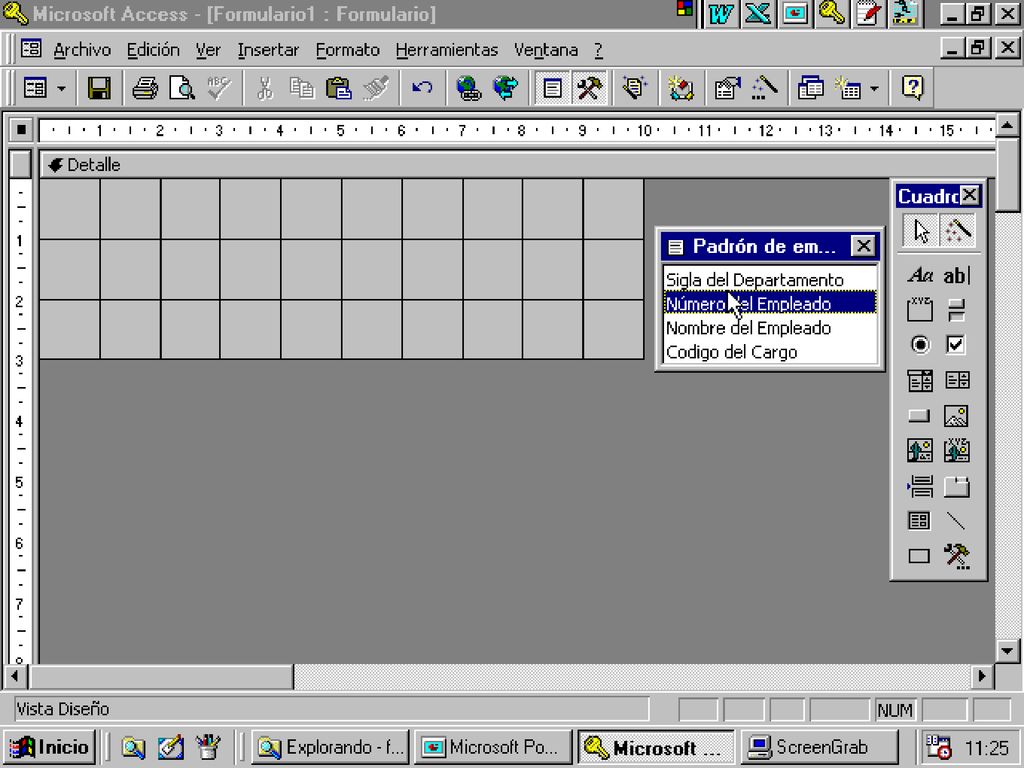Viewport: 1024px width, 768px height.
Task: Show the Database Window icon
Action: pyautogui.click(x=810, y=88)
